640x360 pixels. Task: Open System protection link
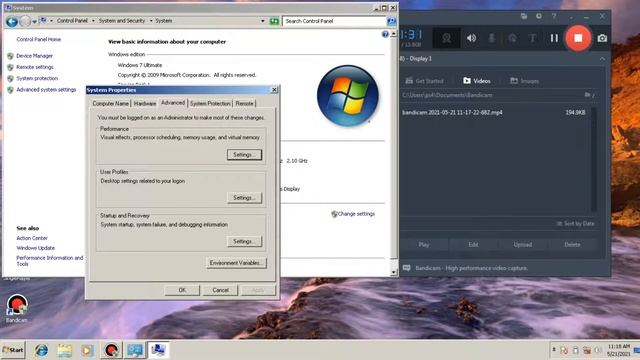tap(37, 78)
